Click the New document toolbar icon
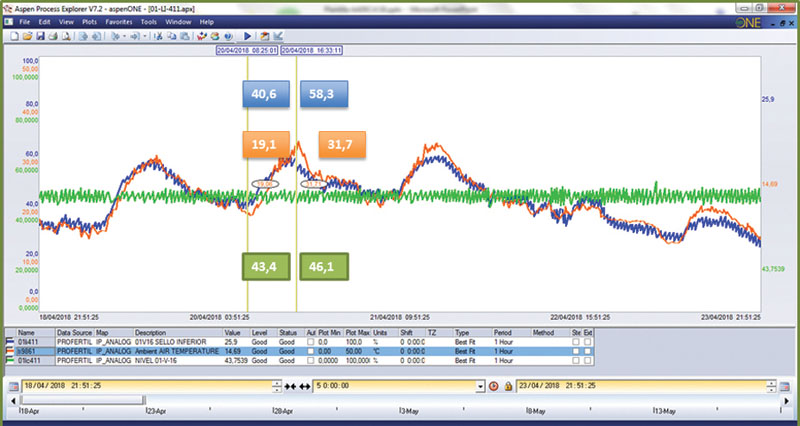Screen dimensions: 800x426 coord(14,36)
